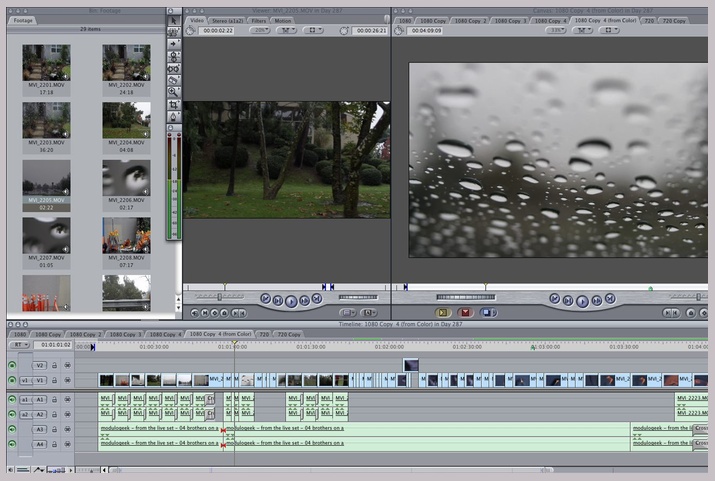The image size is (715, 481).
Task: Click the Overwrite edit red button in Canvas
Action: pos(465,313)
